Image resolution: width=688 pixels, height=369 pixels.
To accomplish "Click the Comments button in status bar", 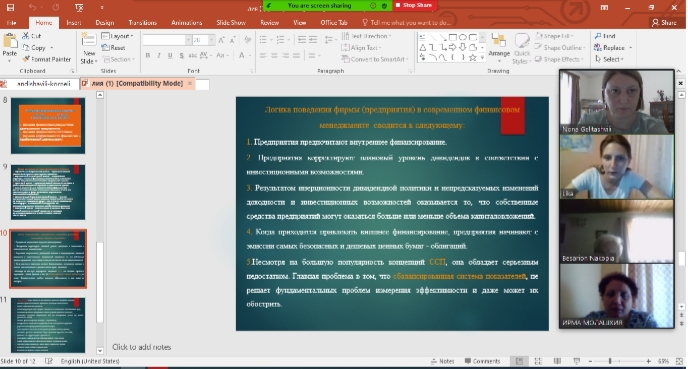I will (x=482, y=361).
